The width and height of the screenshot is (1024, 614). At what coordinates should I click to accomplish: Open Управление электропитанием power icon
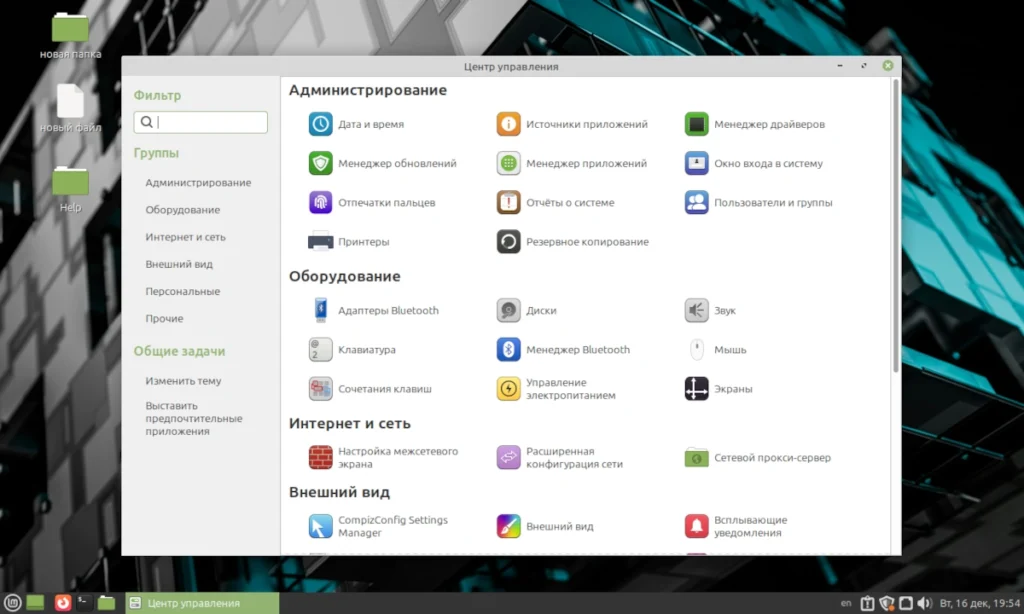point(508,389)
